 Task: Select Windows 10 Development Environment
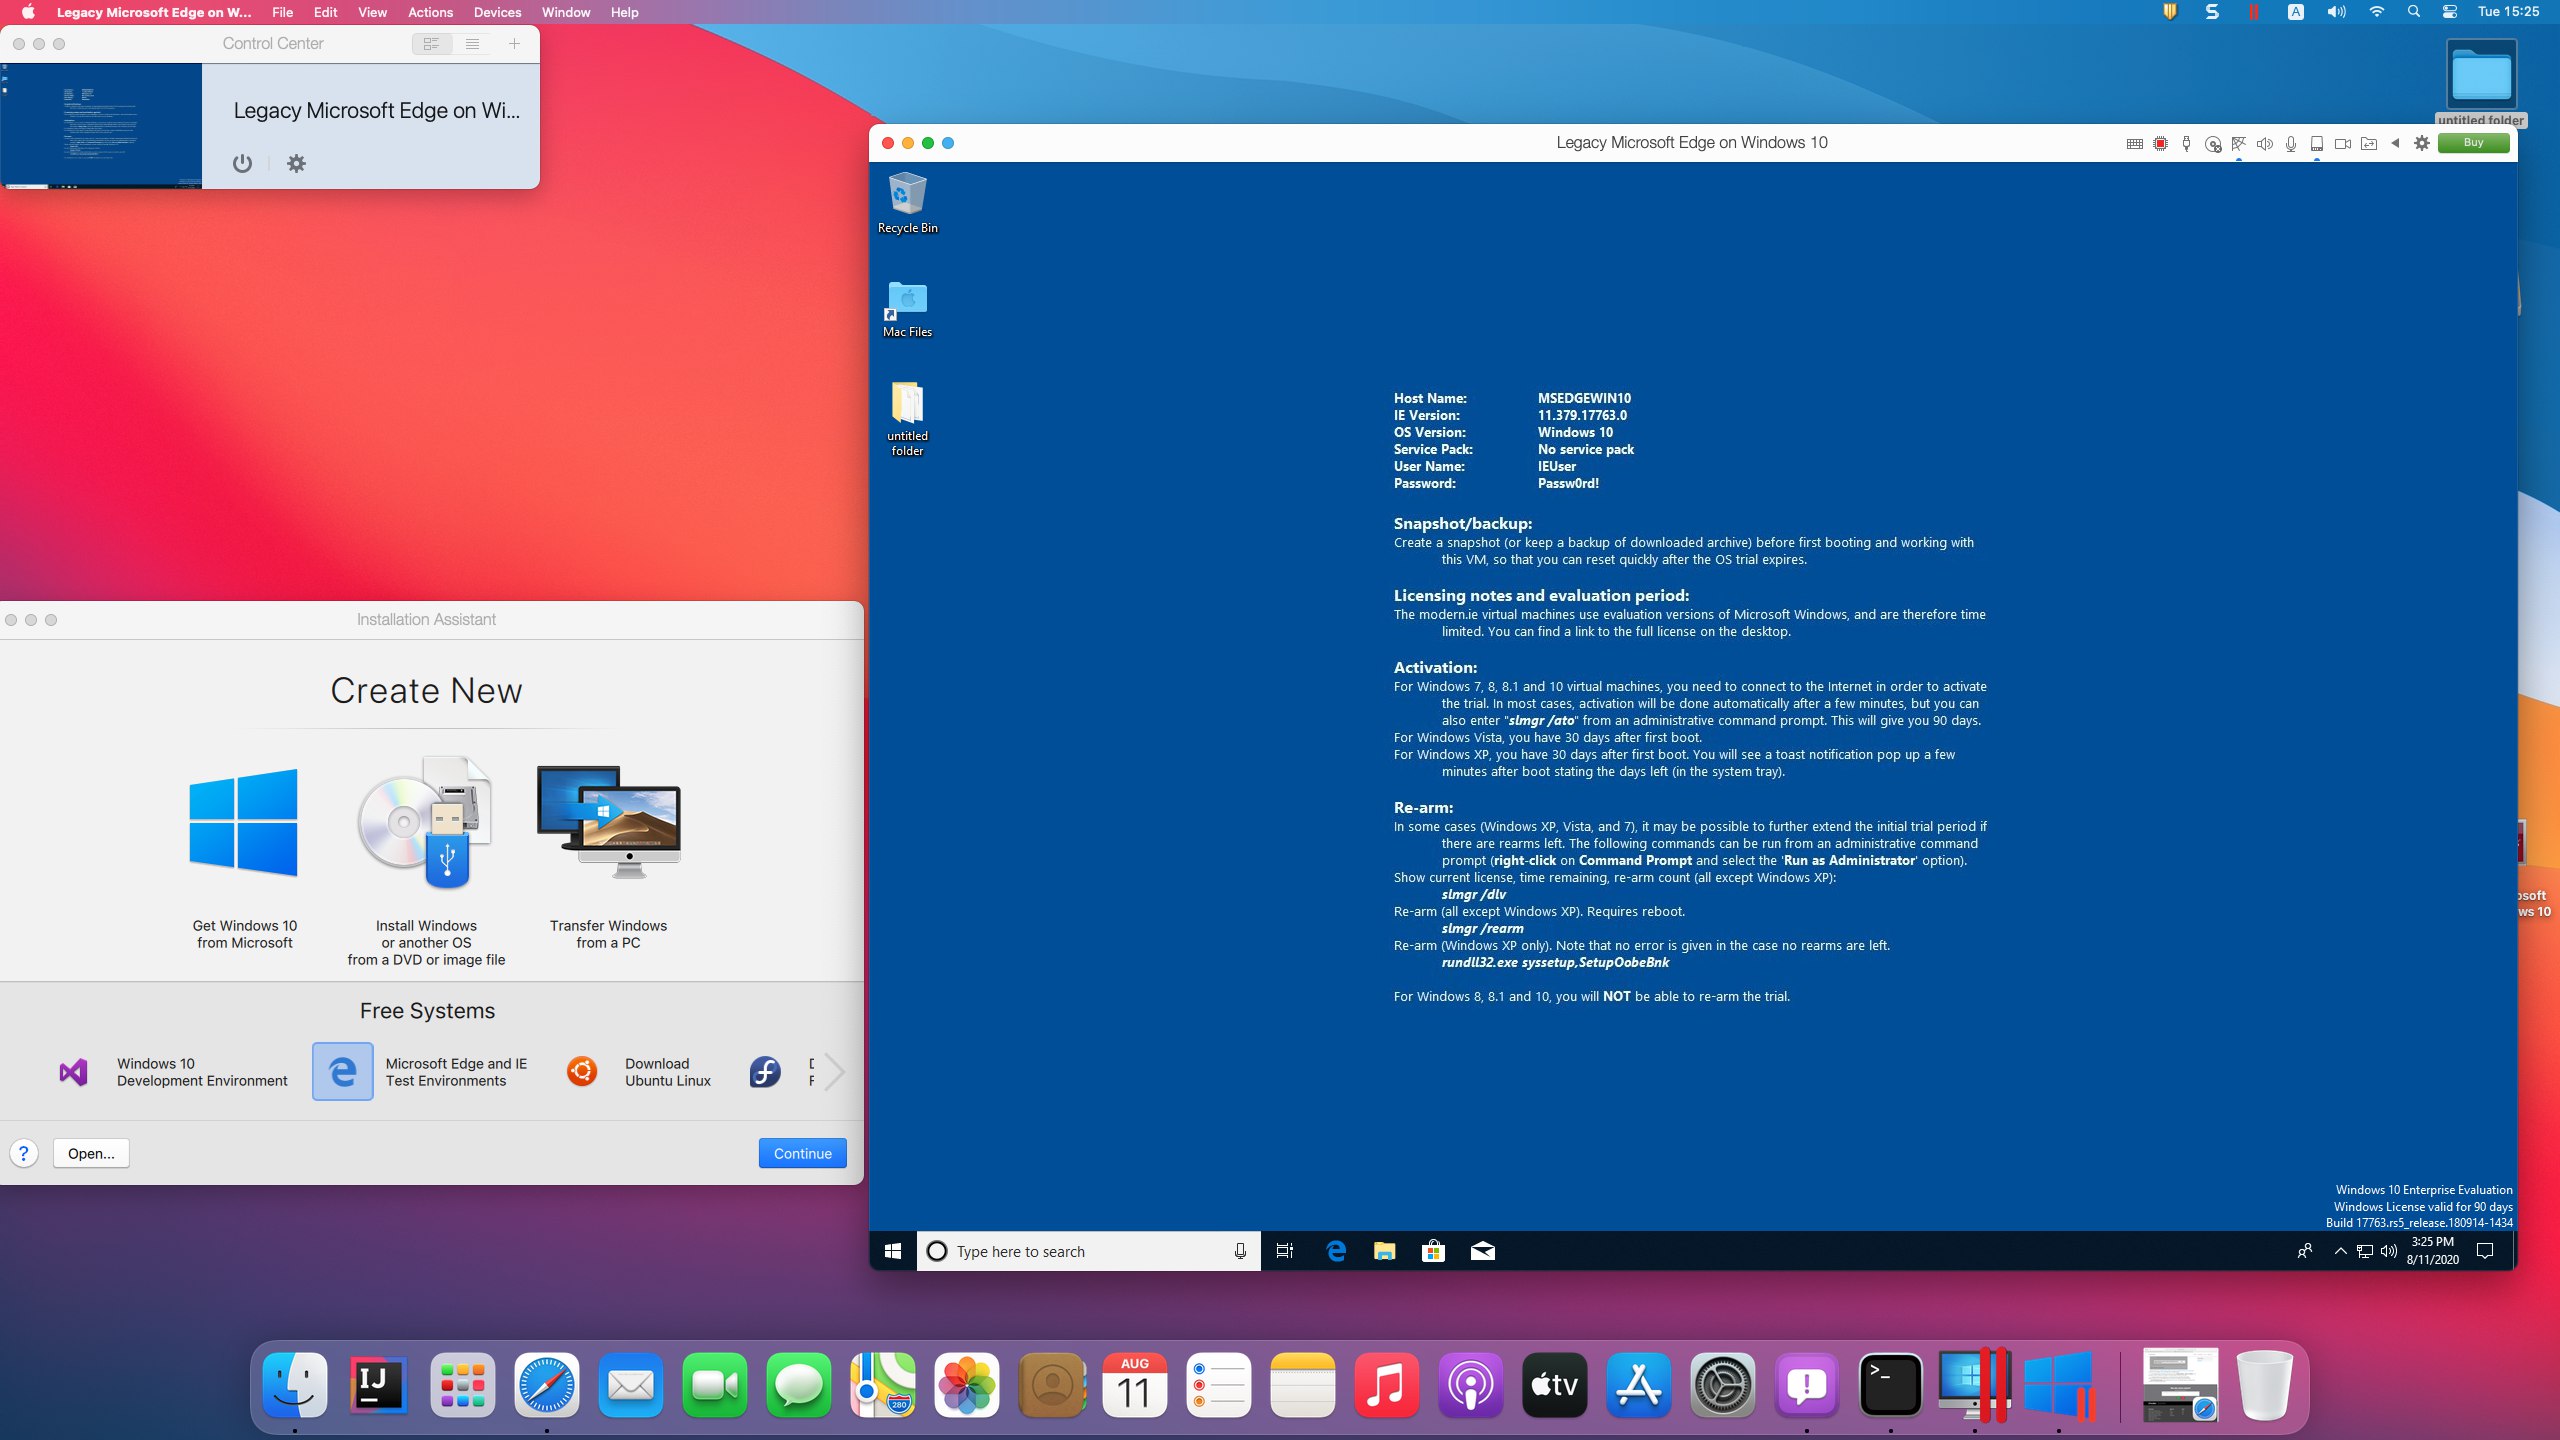pos(172,1072)
